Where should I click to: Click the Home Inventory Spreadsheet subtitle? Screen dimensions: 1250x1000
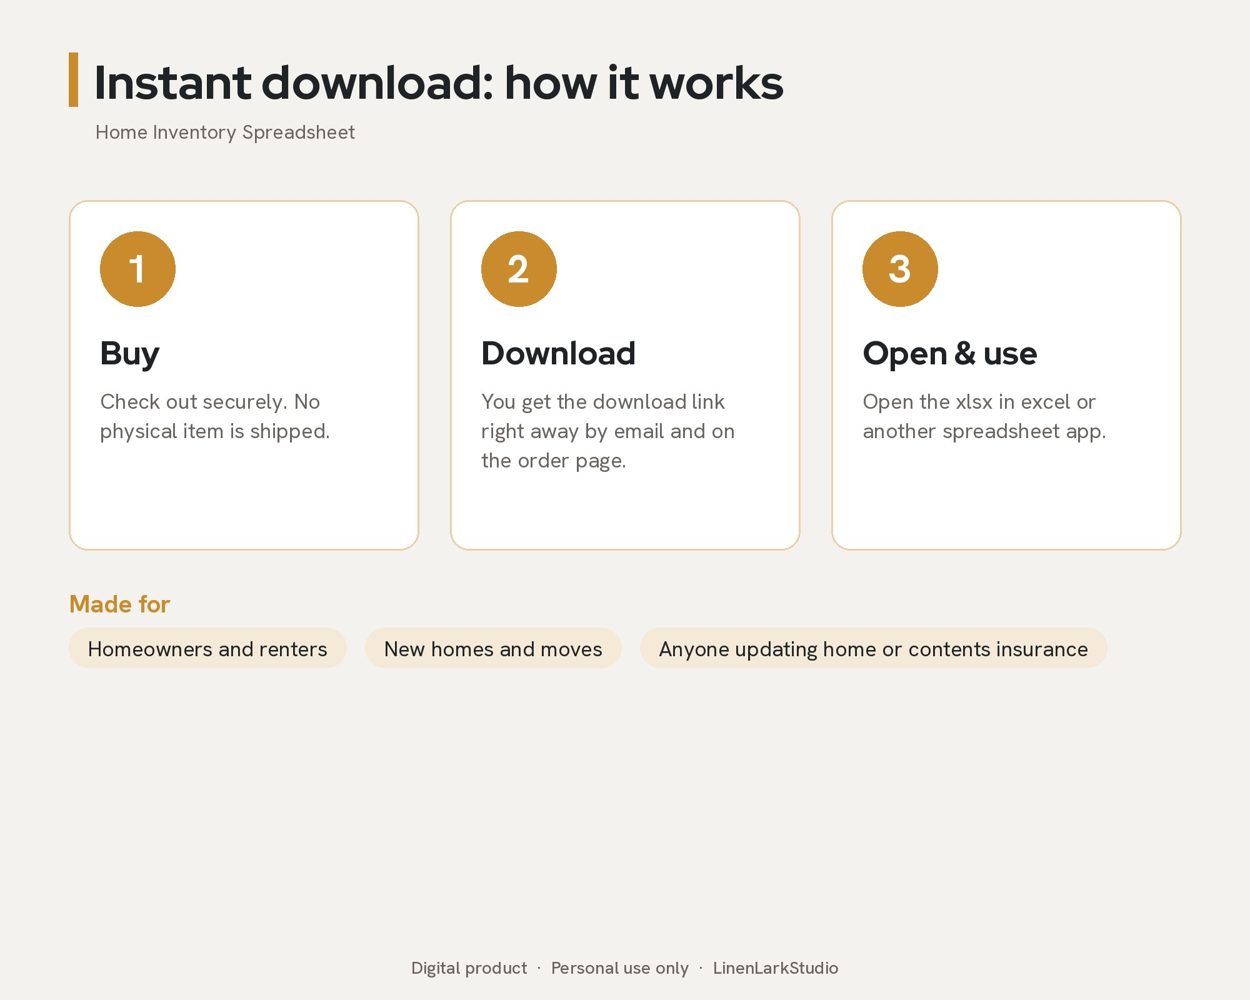pyautogui.click(x=225, y=132)
